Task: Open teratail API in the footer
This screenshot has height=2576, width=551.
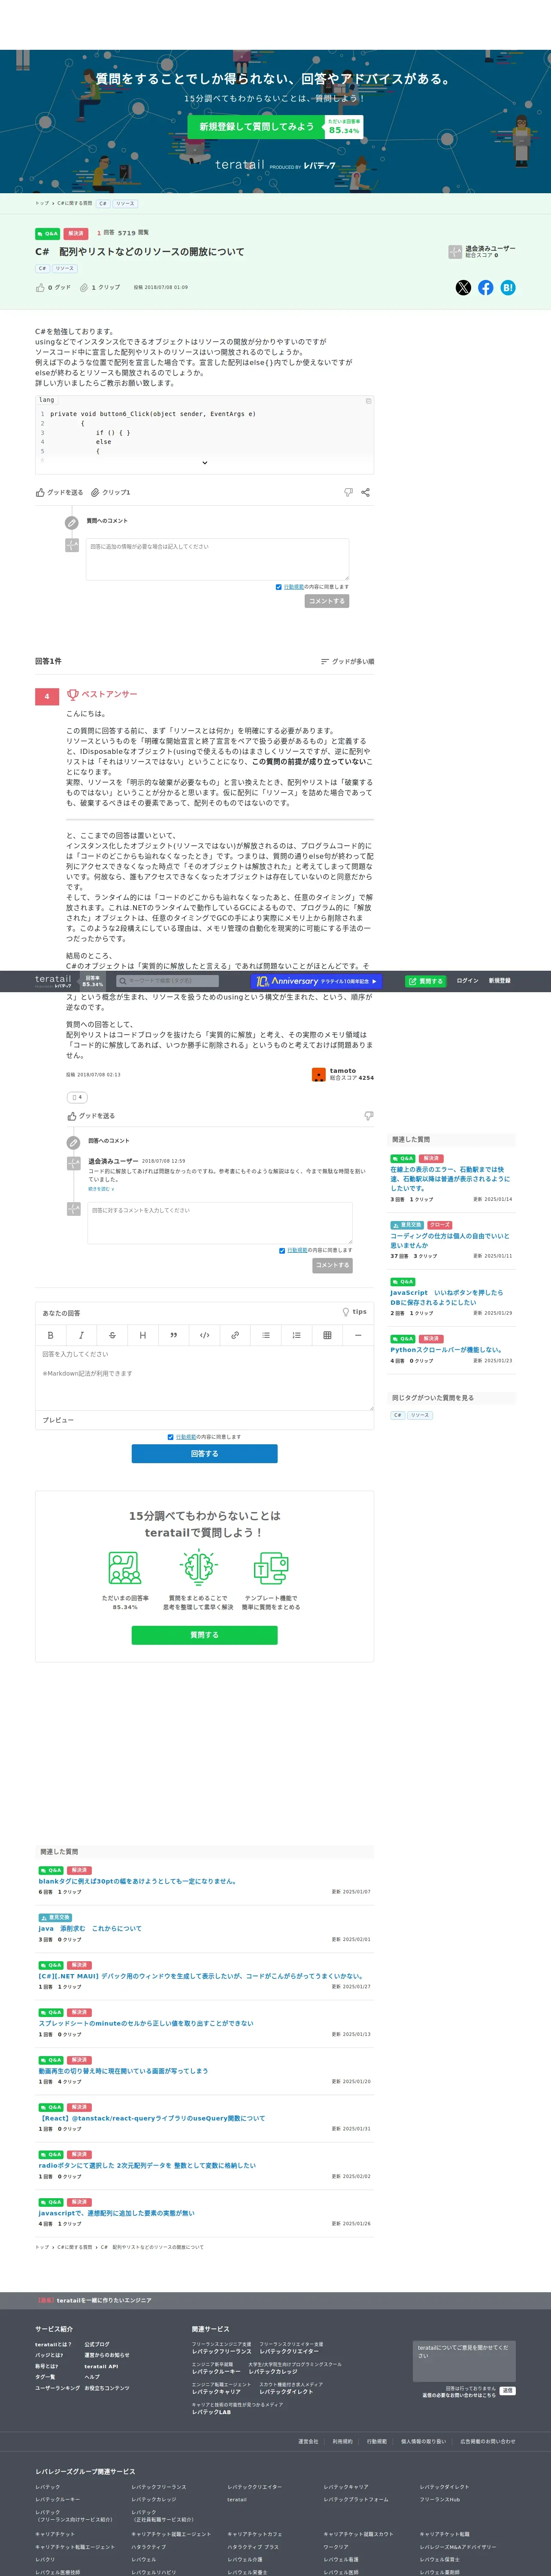Action: [101, 2366]
